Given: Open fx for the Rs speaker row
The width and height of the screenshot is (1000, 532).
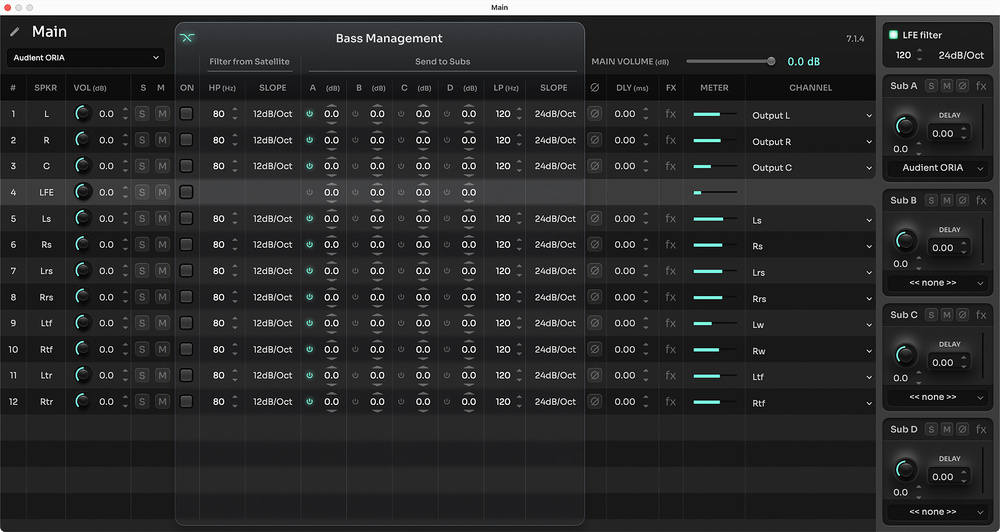Looking at the screenshot, I should 671,245.
